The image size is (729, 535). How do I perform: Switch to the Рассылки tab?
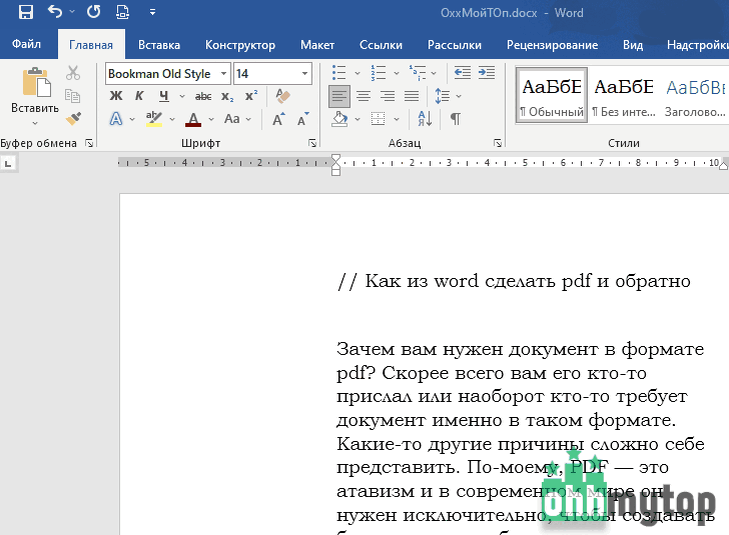tap(454, 45)
